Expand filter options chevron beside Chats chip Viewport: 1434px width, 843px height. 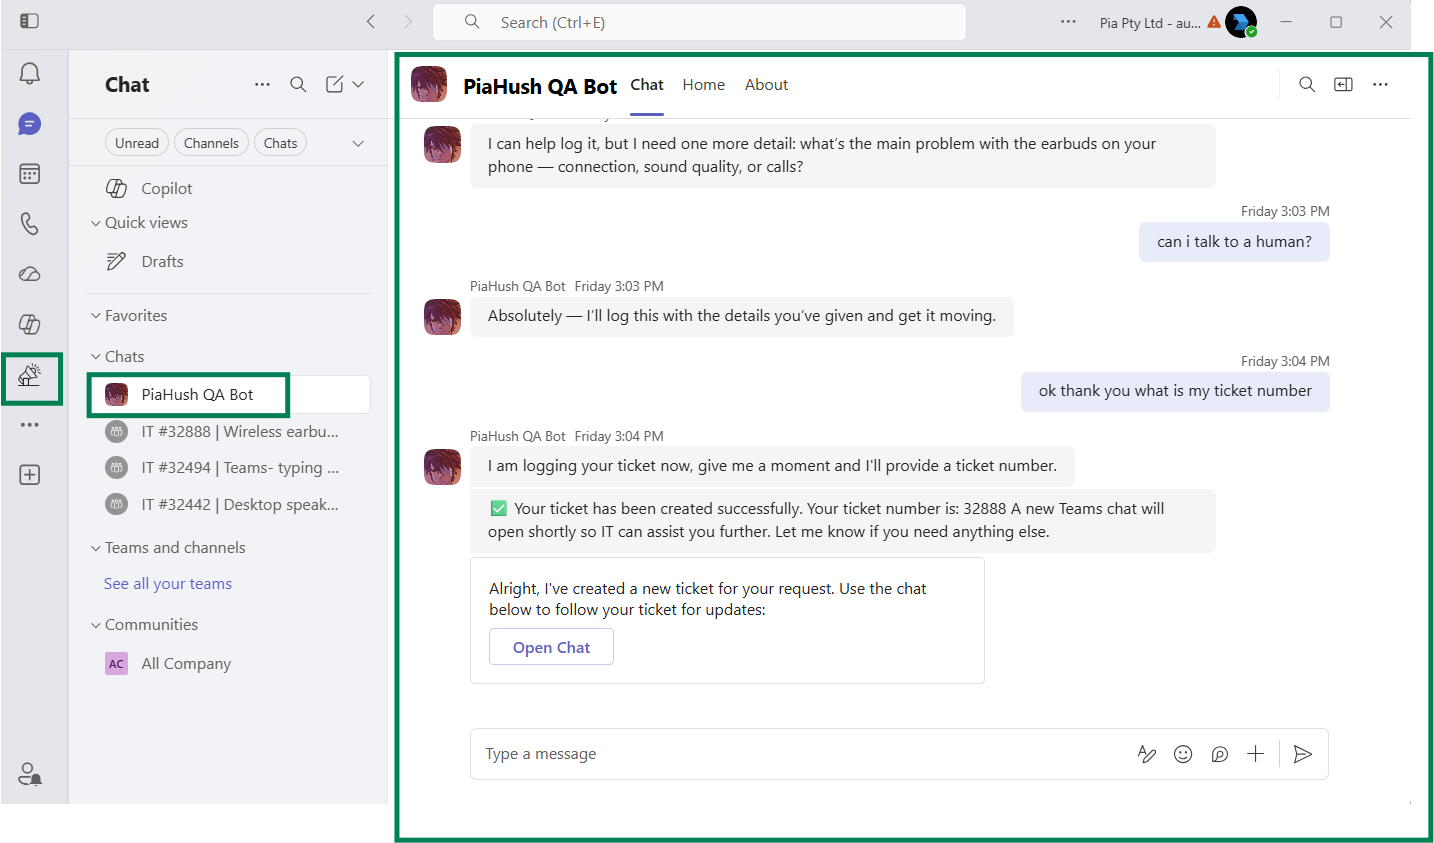(358, 143)
